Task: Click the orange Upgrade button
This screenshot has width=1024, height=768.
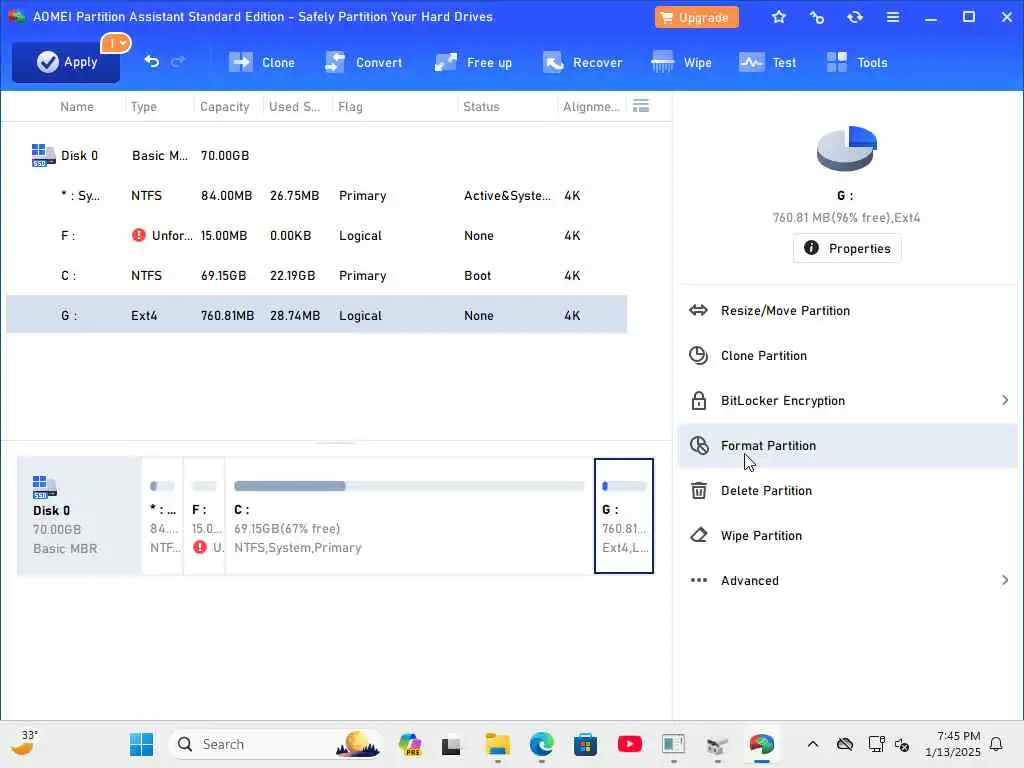Action: [696, 17]
